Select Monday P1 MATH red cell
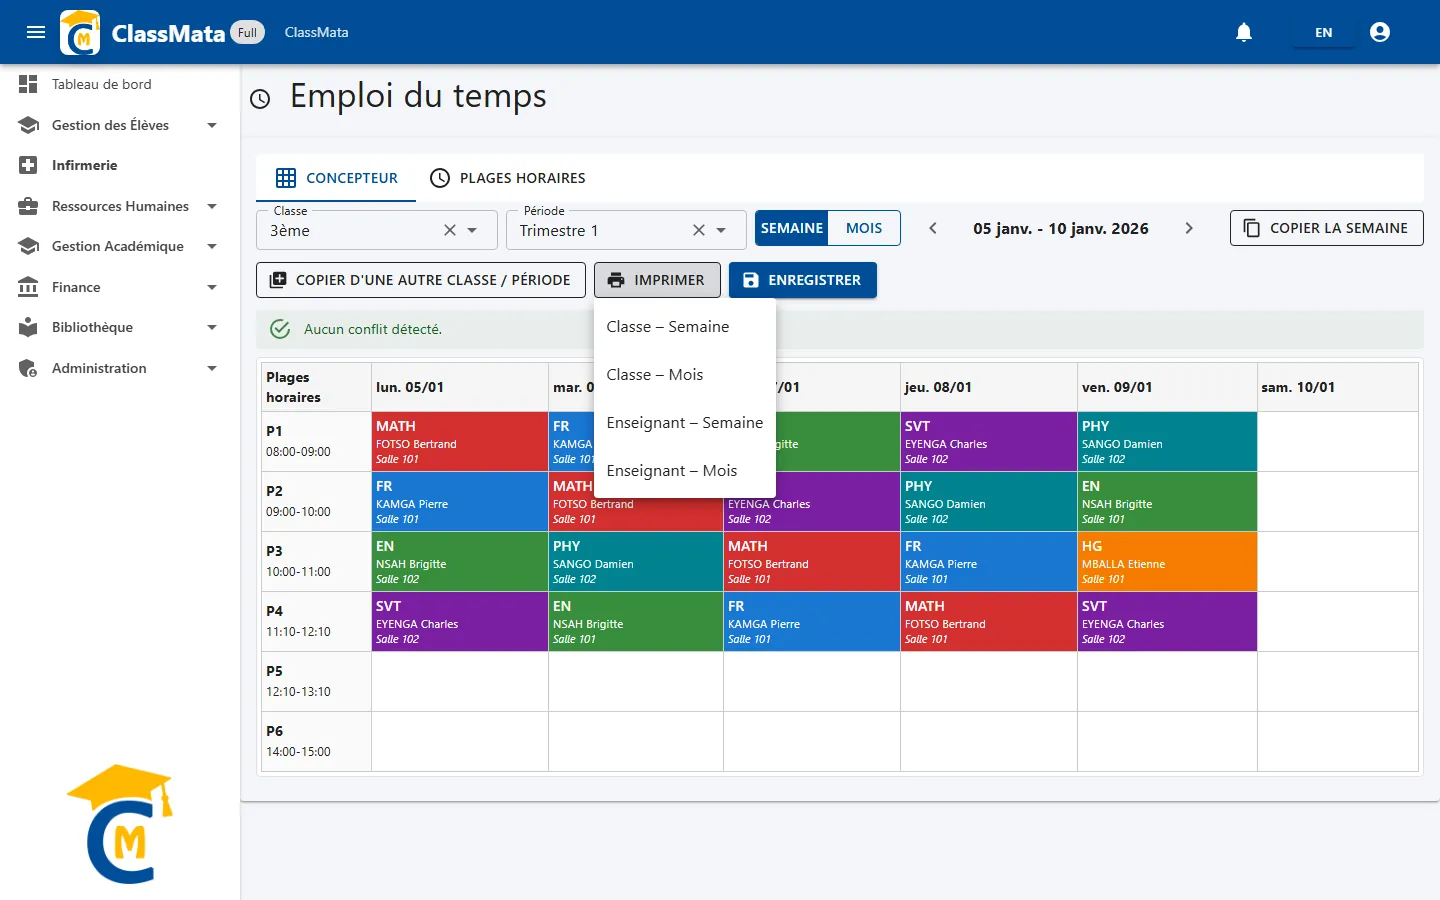 click(460, 442)
